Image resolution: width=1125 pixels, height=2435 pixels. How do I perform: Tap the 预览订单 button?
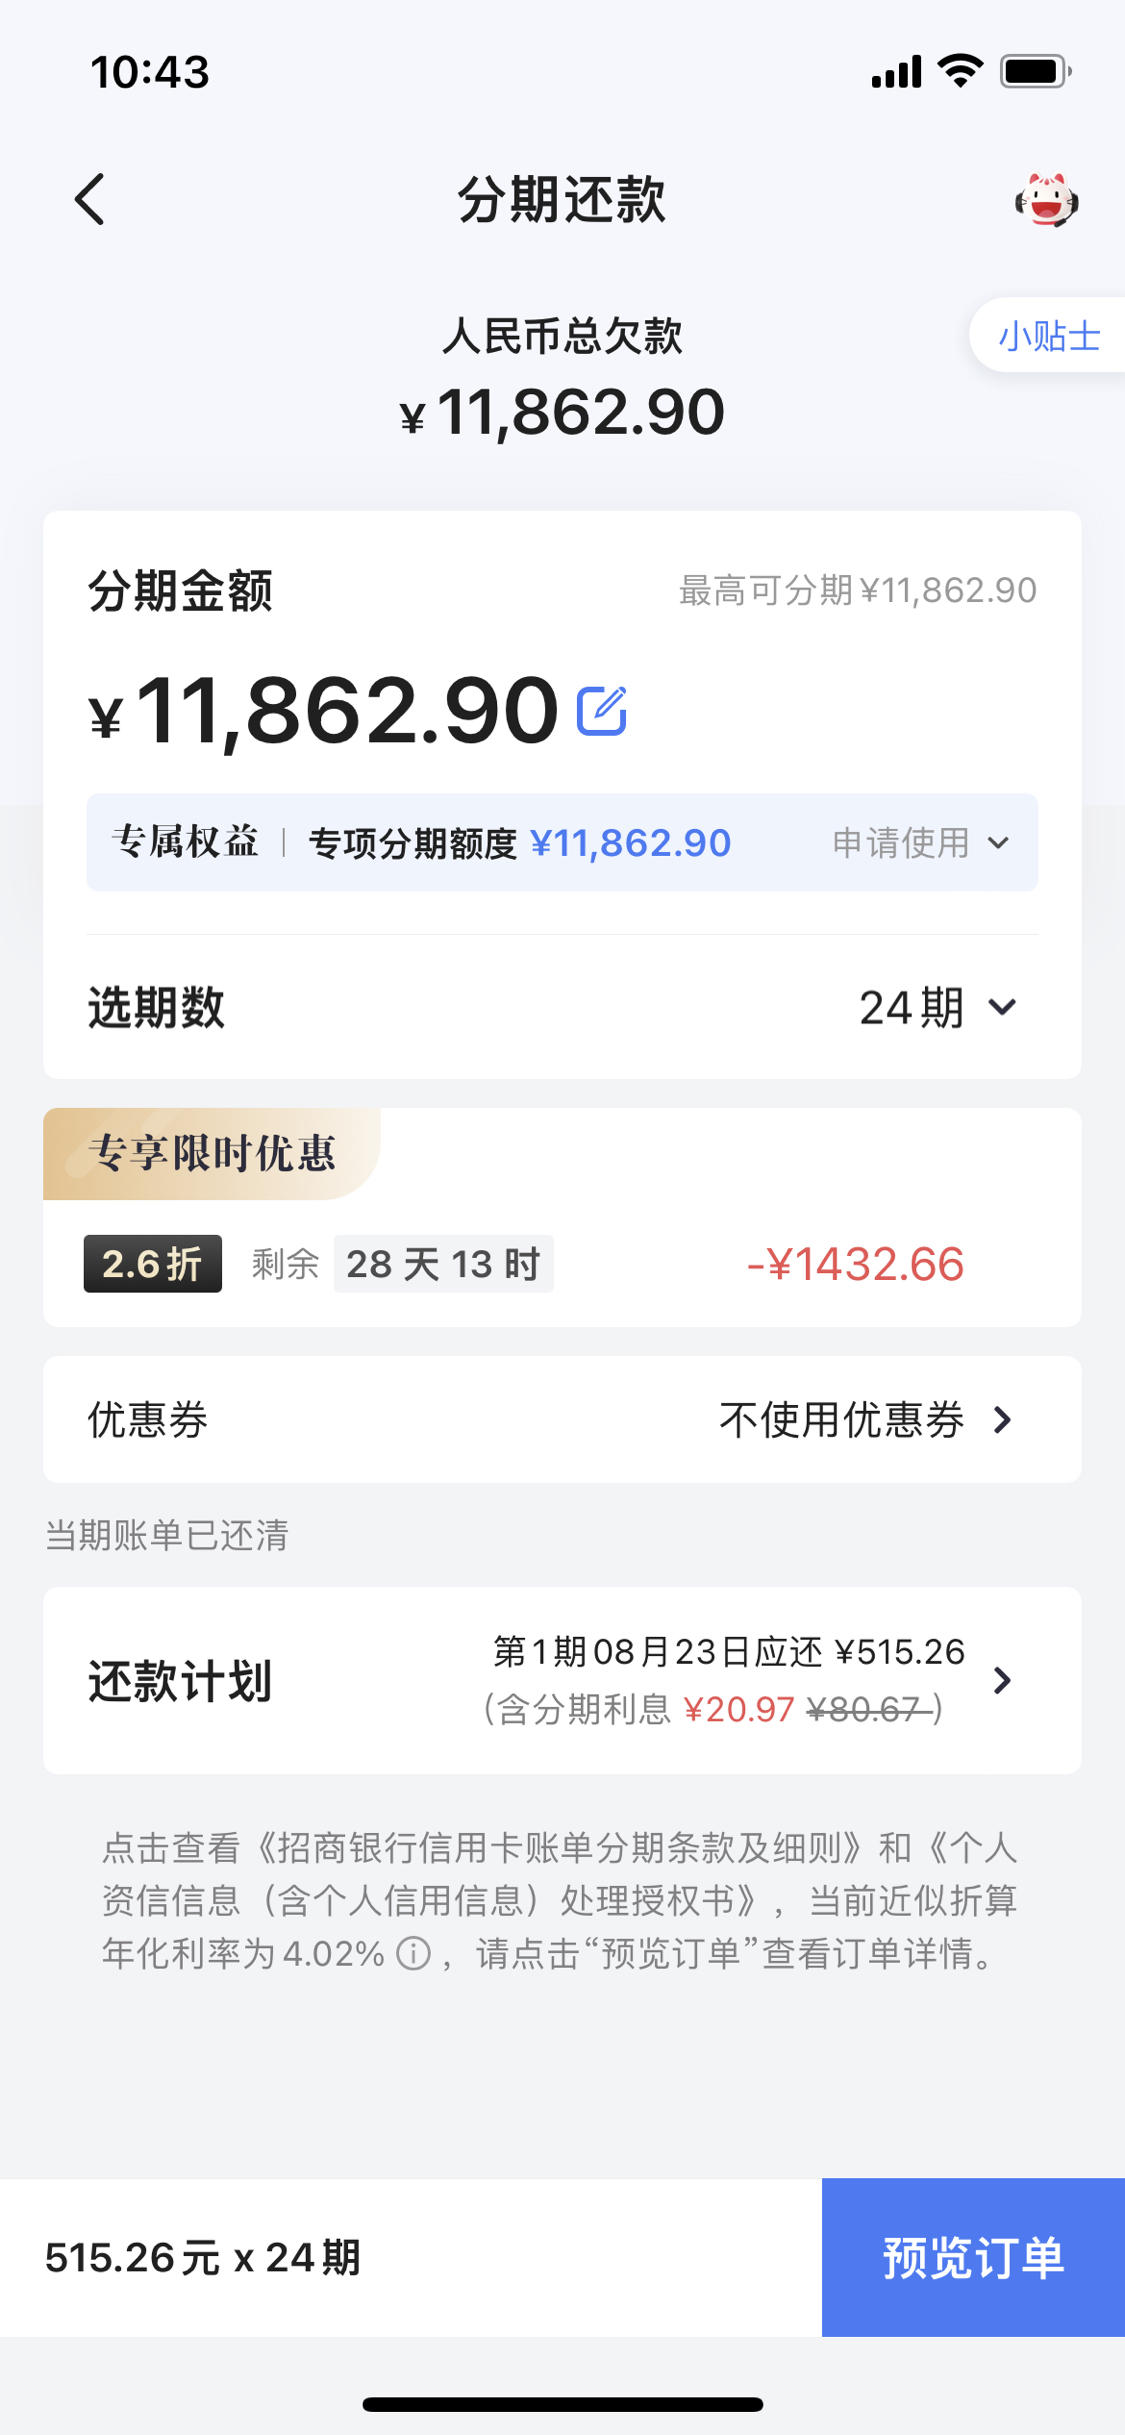pos(973,2257)
